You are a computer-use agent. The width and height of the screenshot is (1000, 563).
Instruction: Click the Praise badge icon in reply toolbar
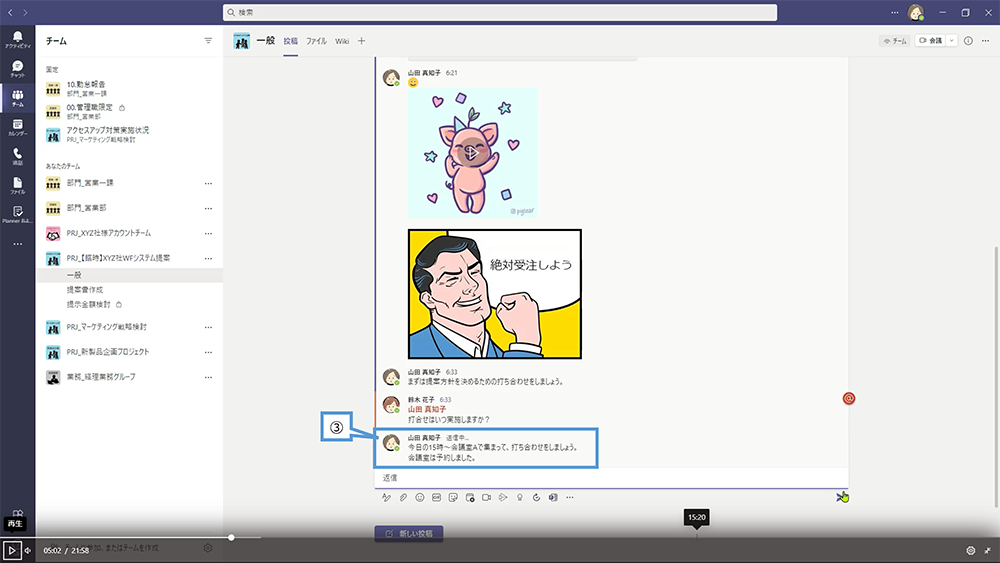[520, 497]
